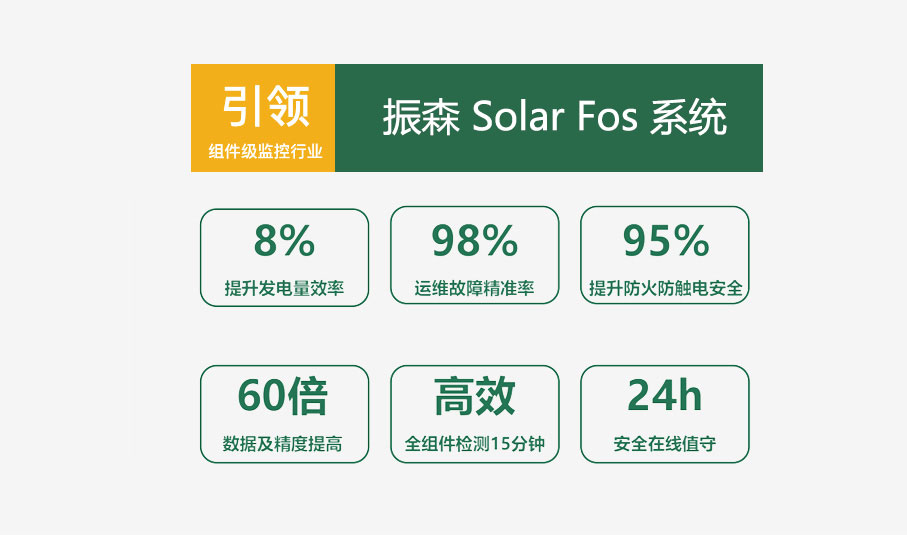Click the "高效" heading

tap(474, 397)
